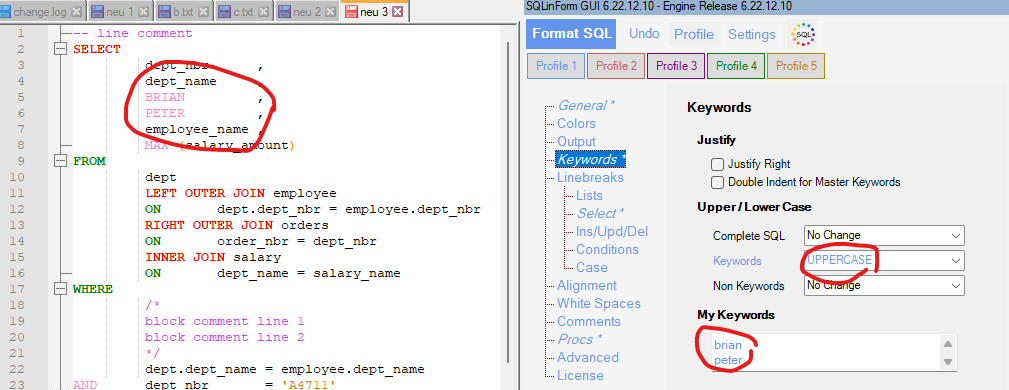Open the Complete SQL case dropdown
The width and height of the screenshot is (1009, 390).
point(884,236)
